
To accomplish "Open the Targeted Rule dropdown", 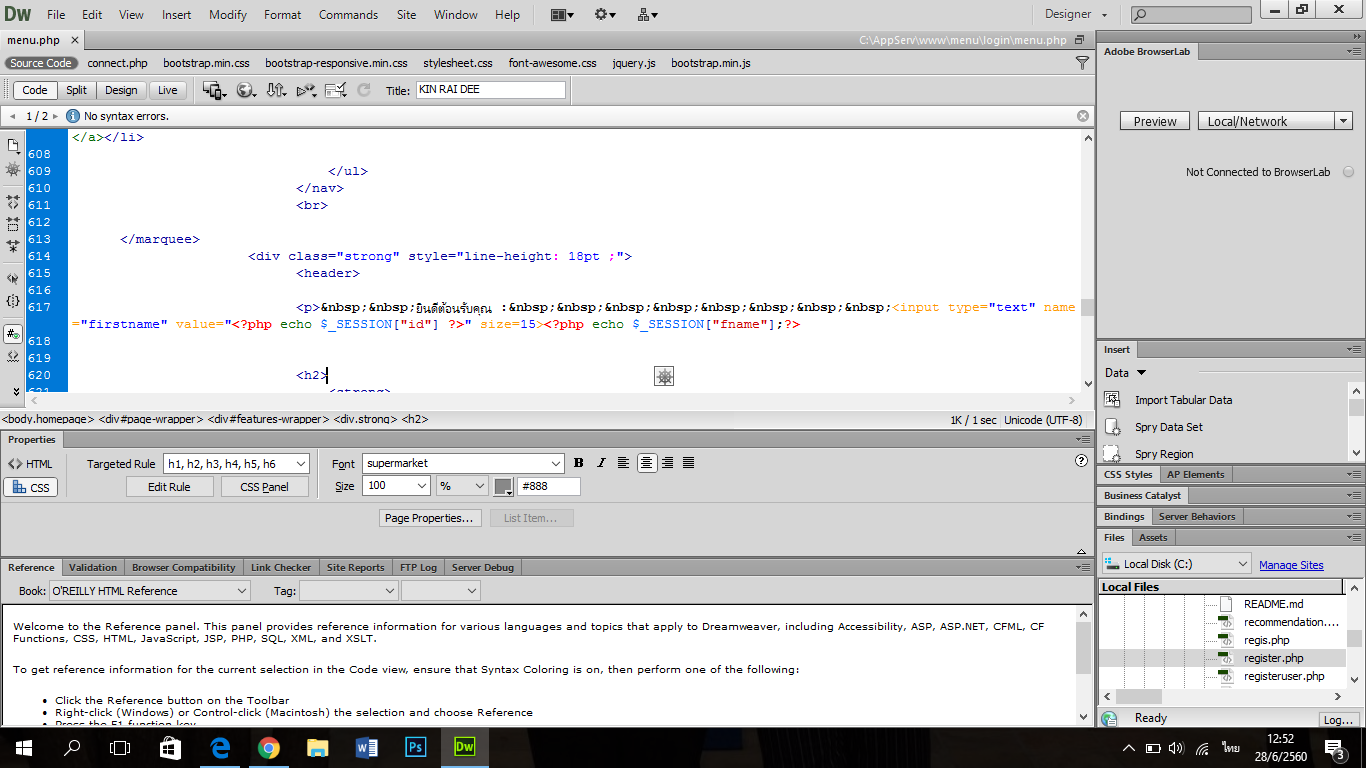I will (x=234, y=464).
